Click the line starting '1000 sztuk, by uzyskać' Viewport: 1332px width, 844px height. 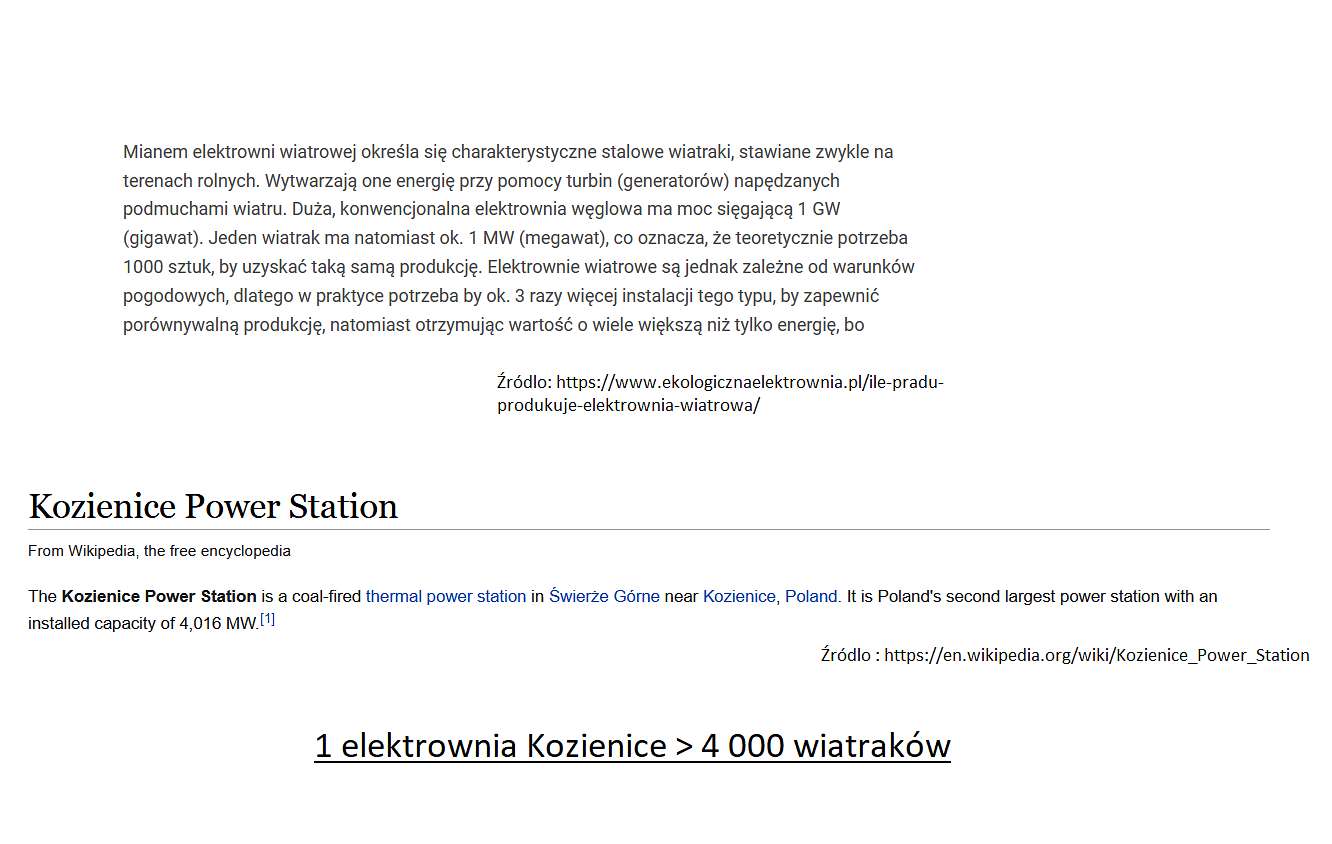(519, 268)
